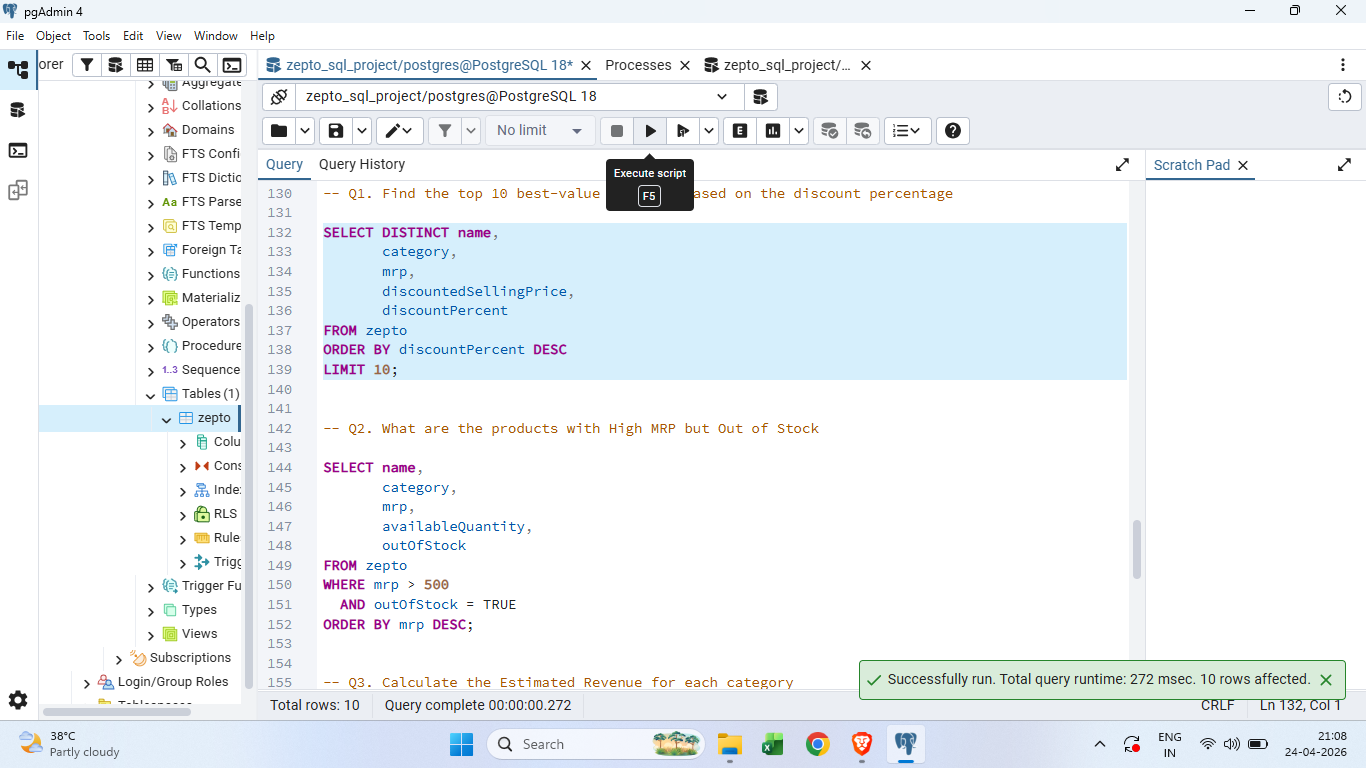Open the Object menu
1366x768 pixels.
pos(53,36)
